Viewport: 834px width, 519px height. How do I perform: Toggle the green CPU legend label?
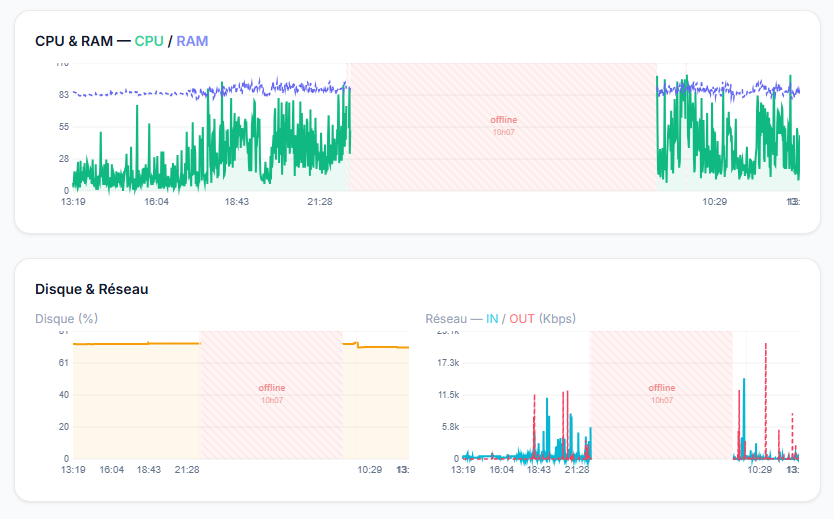149,41
